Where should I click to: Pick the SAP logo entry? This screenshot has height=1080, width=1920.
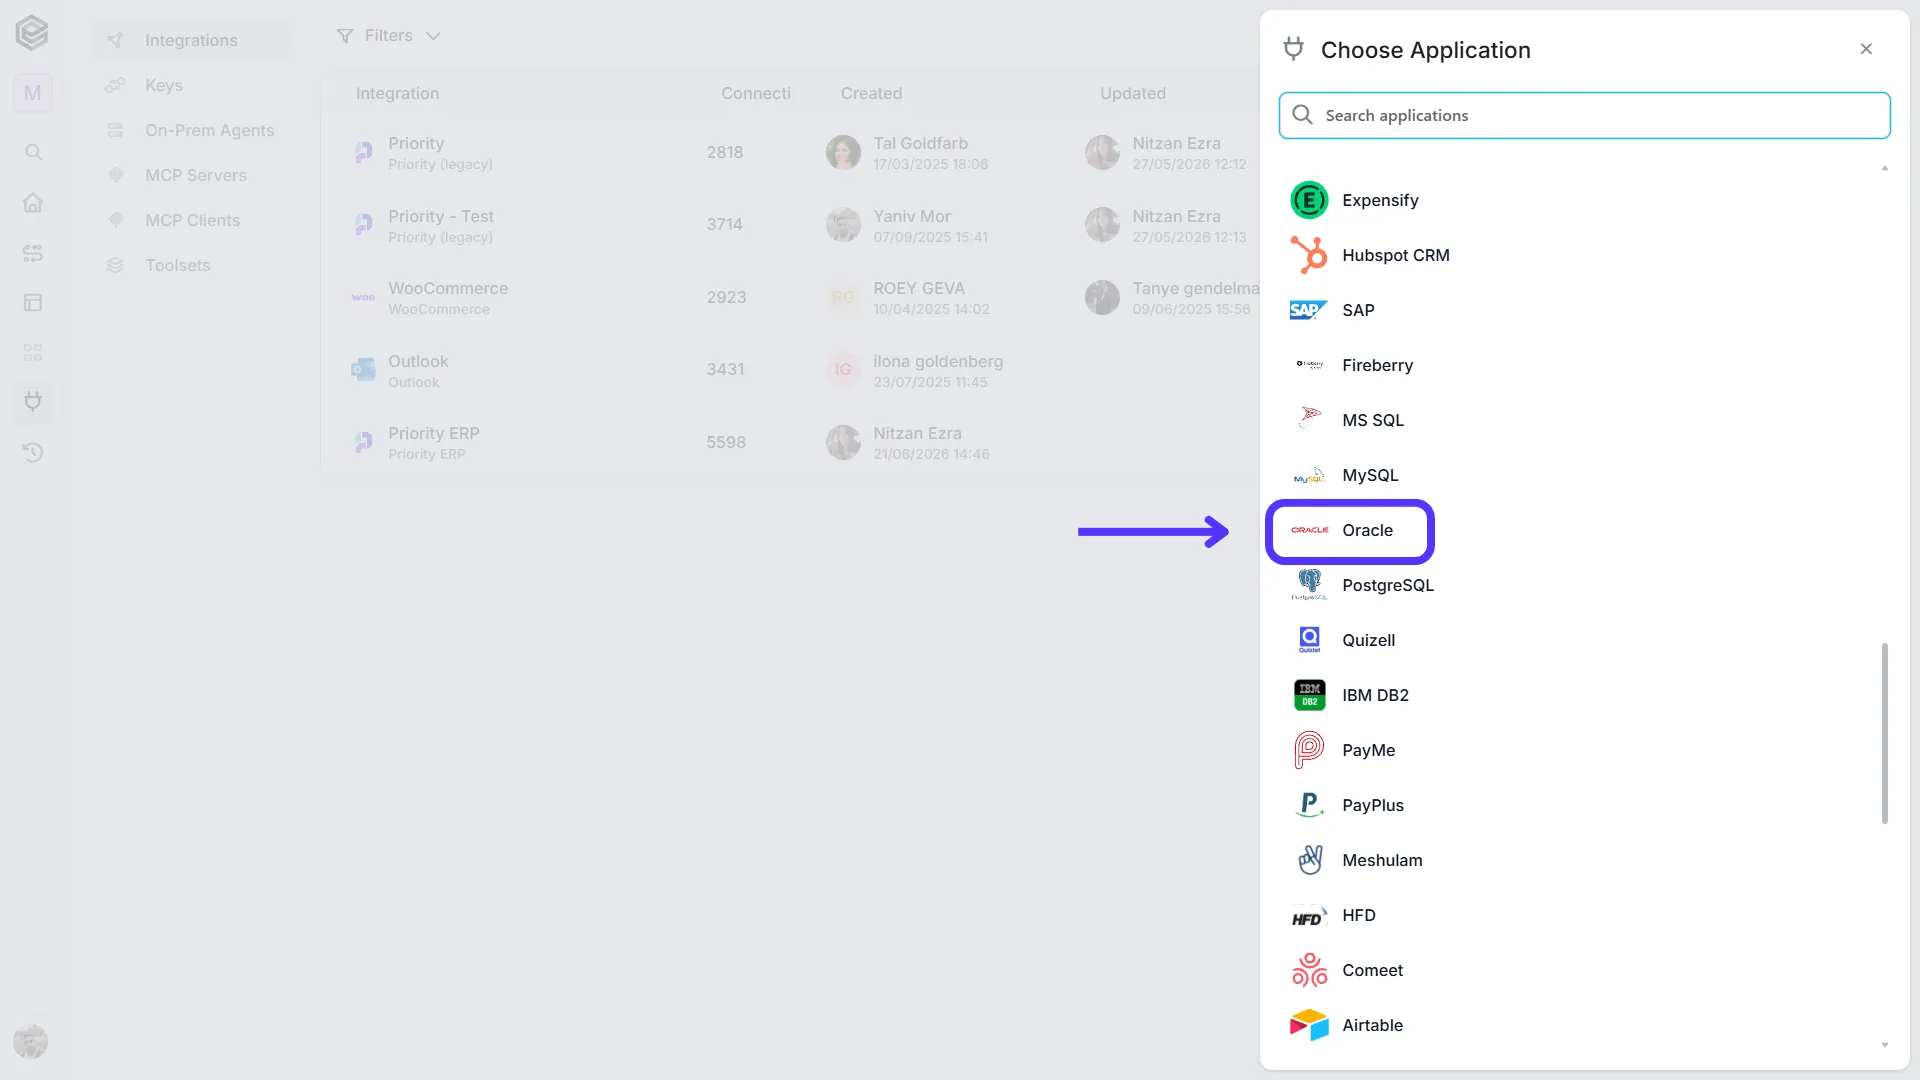(x=1309, y=310)
